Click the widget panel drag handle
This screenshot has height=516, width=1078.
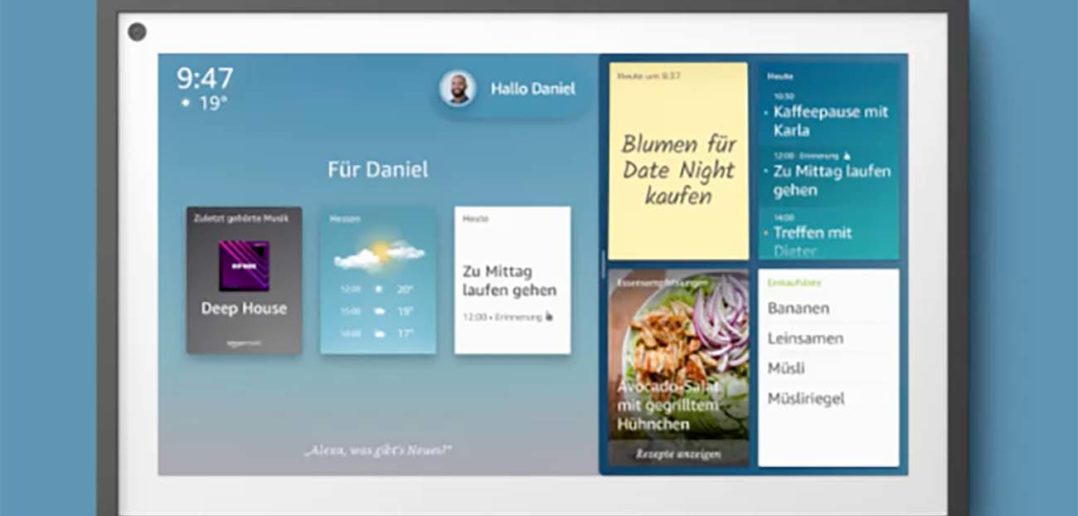pos(603,264)
